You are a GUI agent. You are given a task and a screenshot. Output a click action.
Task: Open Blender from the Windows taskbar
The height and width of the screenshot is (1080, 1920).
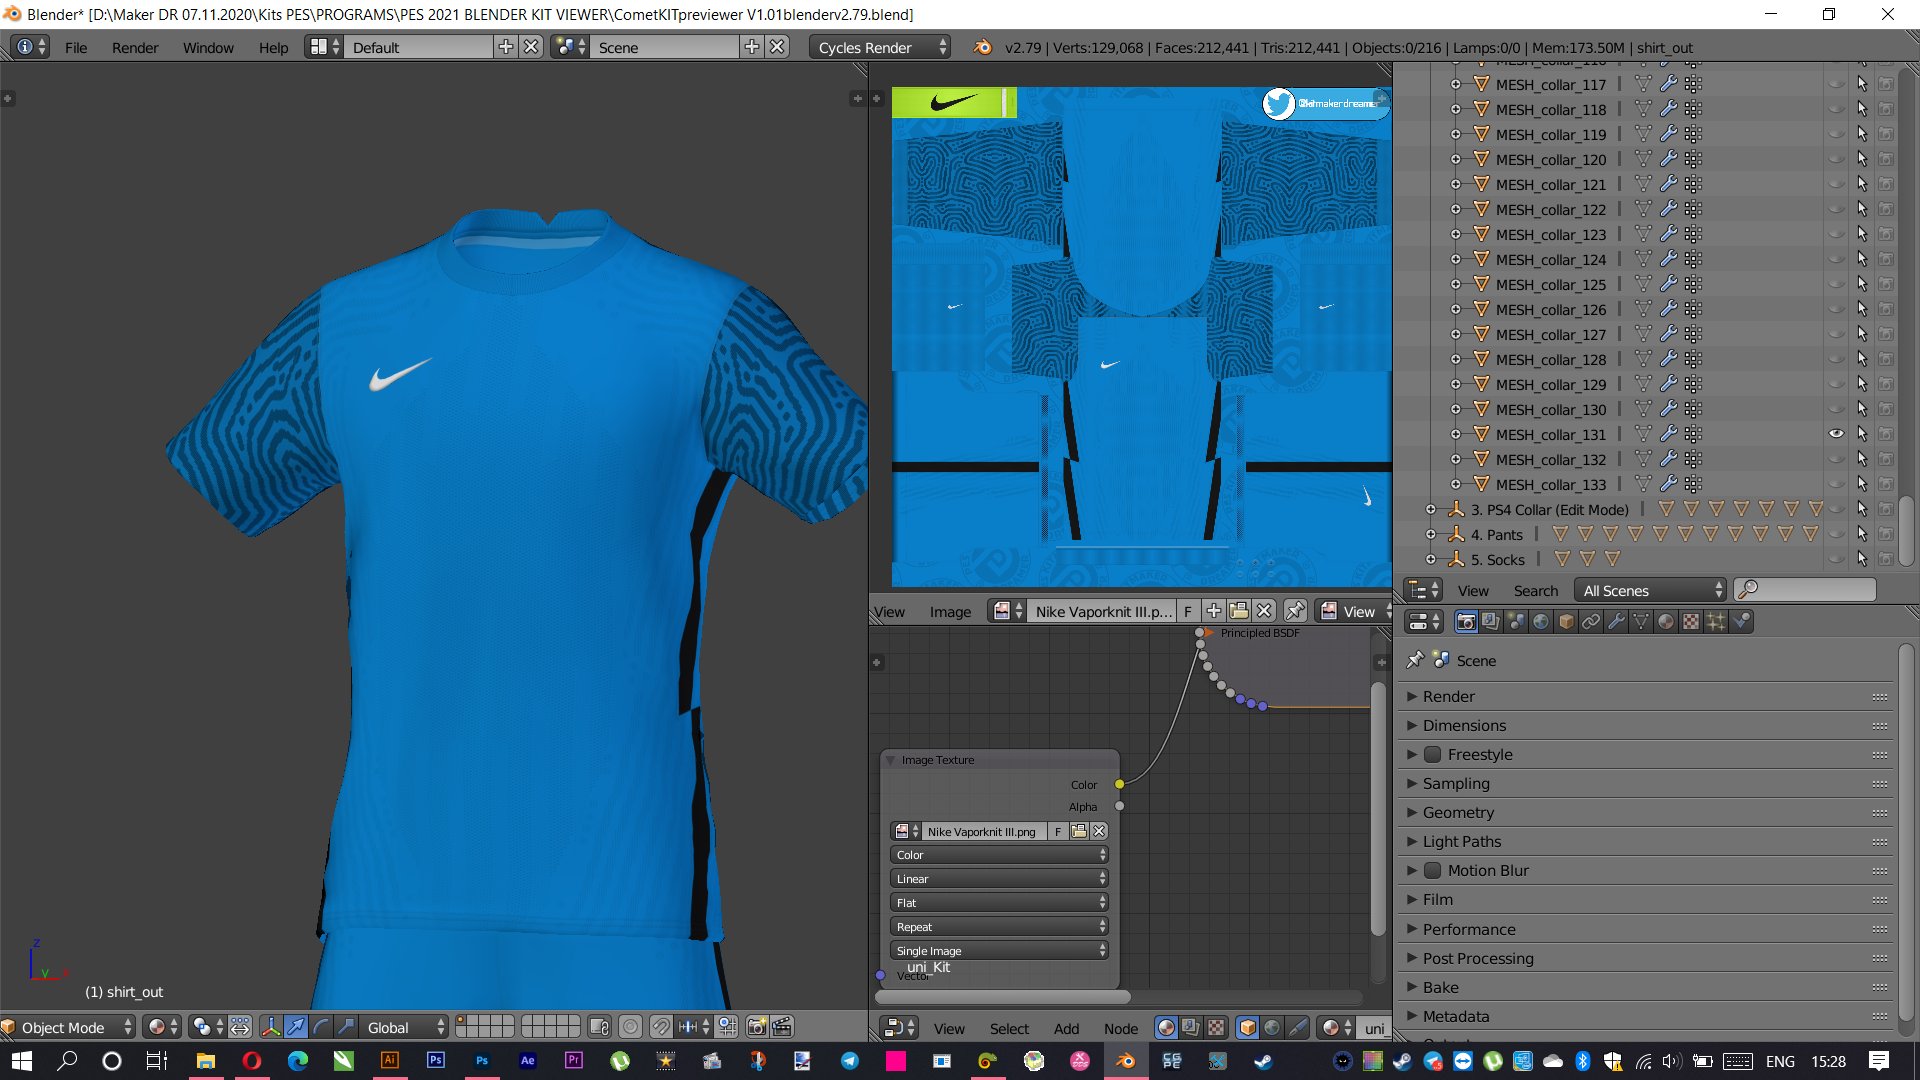tap(1126, 1061)
